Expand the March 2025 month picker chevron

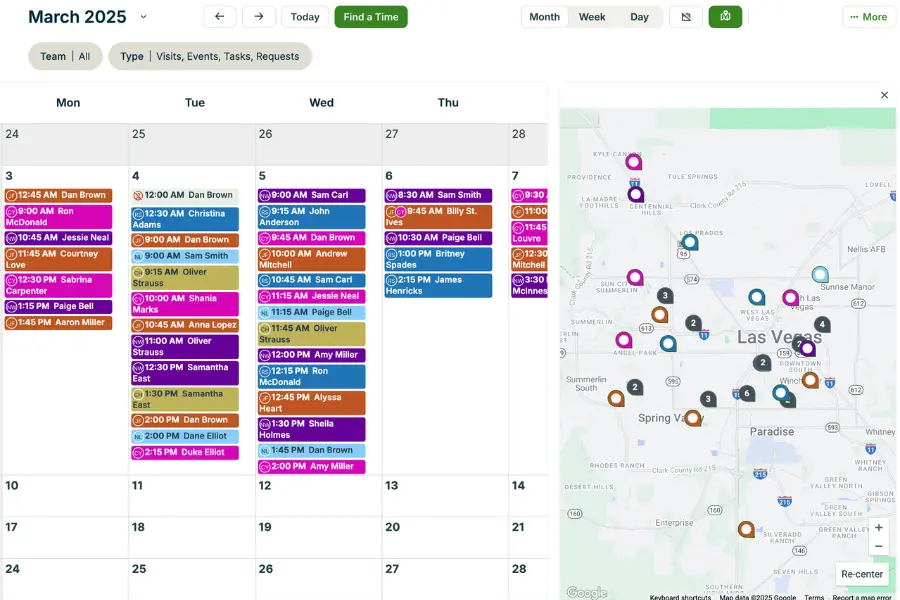(143, 17)
